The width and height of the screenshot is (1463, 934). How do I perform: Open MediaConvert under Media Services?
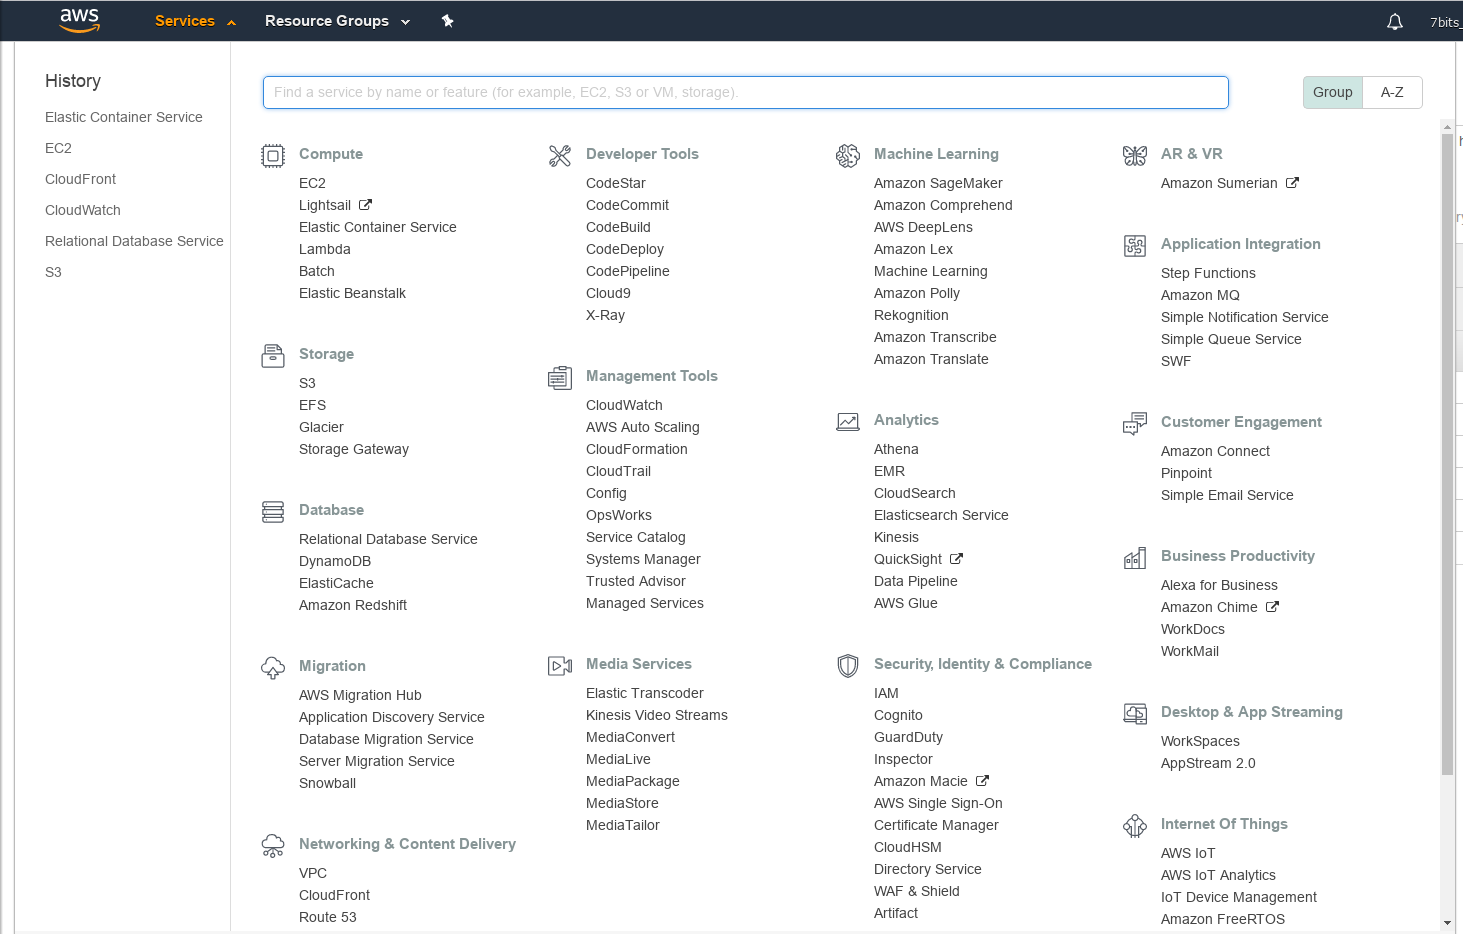point(630,737)
